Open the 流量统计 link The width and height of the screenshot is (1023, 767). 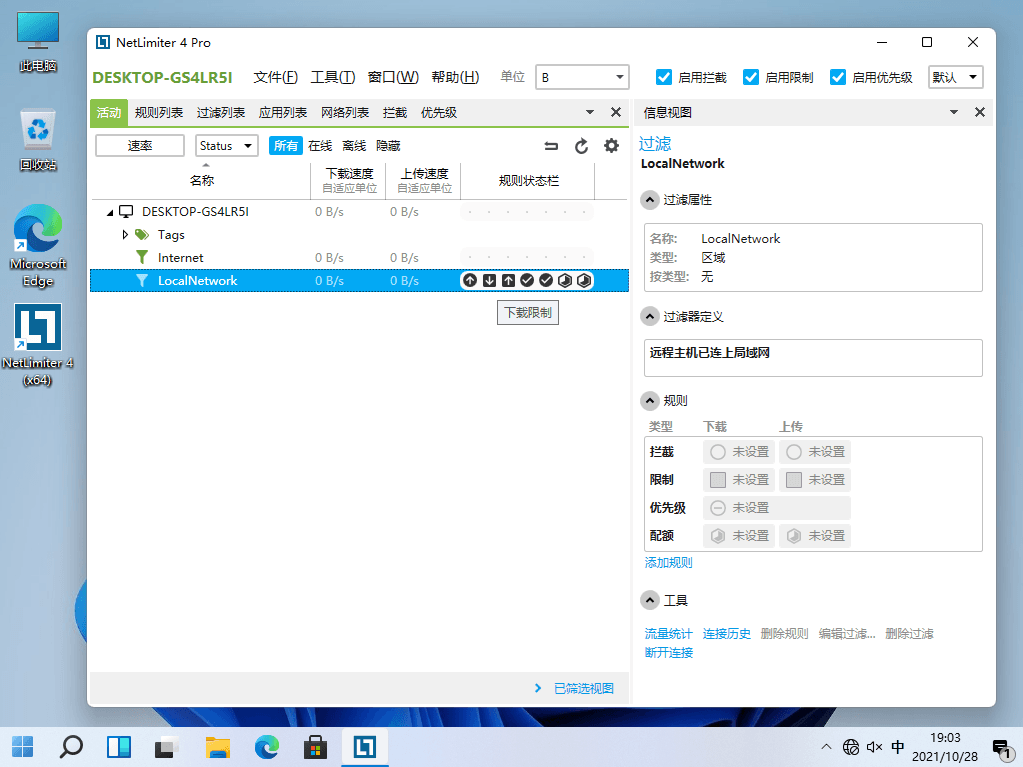[x=668, y=633]
